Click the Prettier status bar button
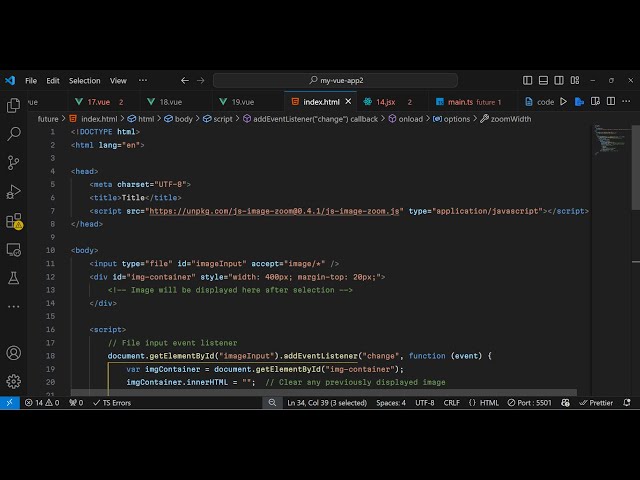 597,403
